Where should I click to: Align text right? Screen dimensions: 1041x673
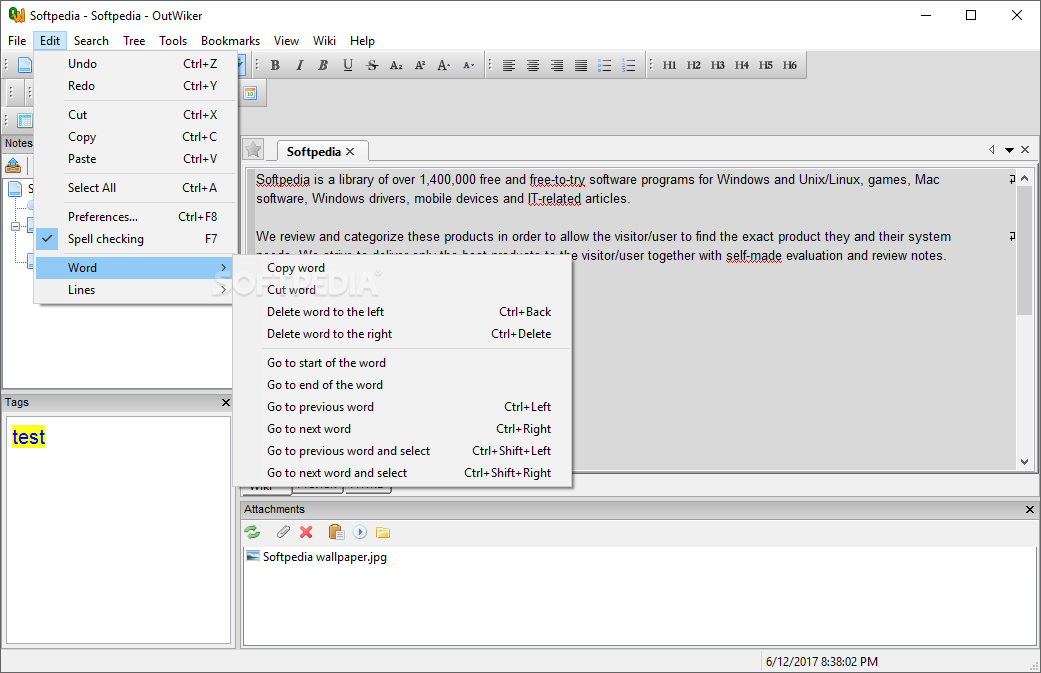pos(556,65)
